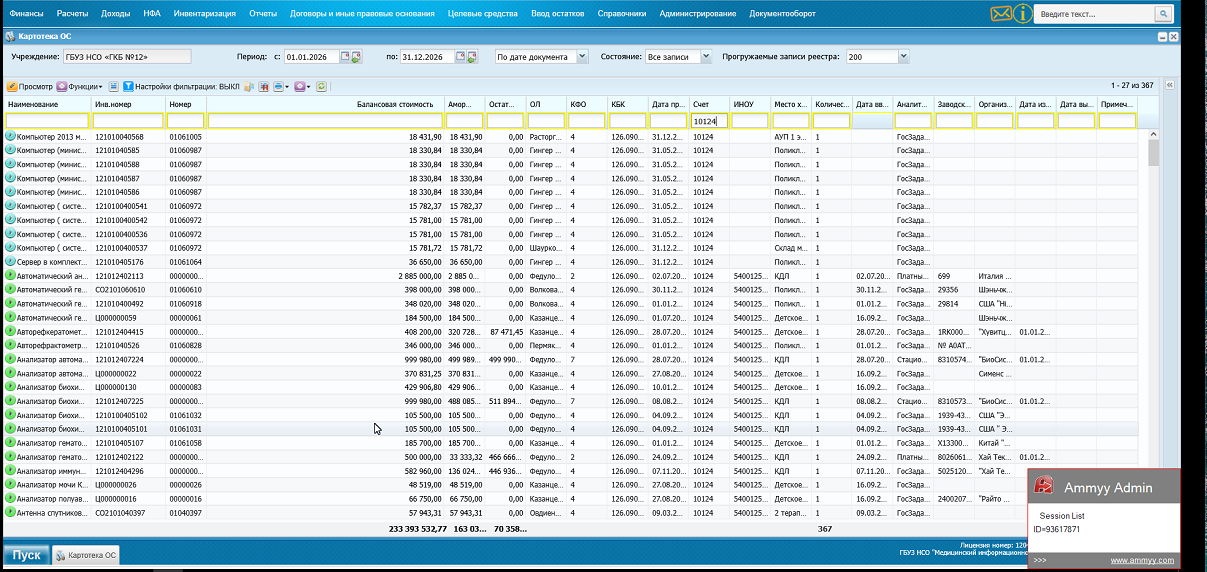Viewport: 1207px width, 572px height.
Task: Click the inventory number СО2101060610
Action: coord(120,289)
